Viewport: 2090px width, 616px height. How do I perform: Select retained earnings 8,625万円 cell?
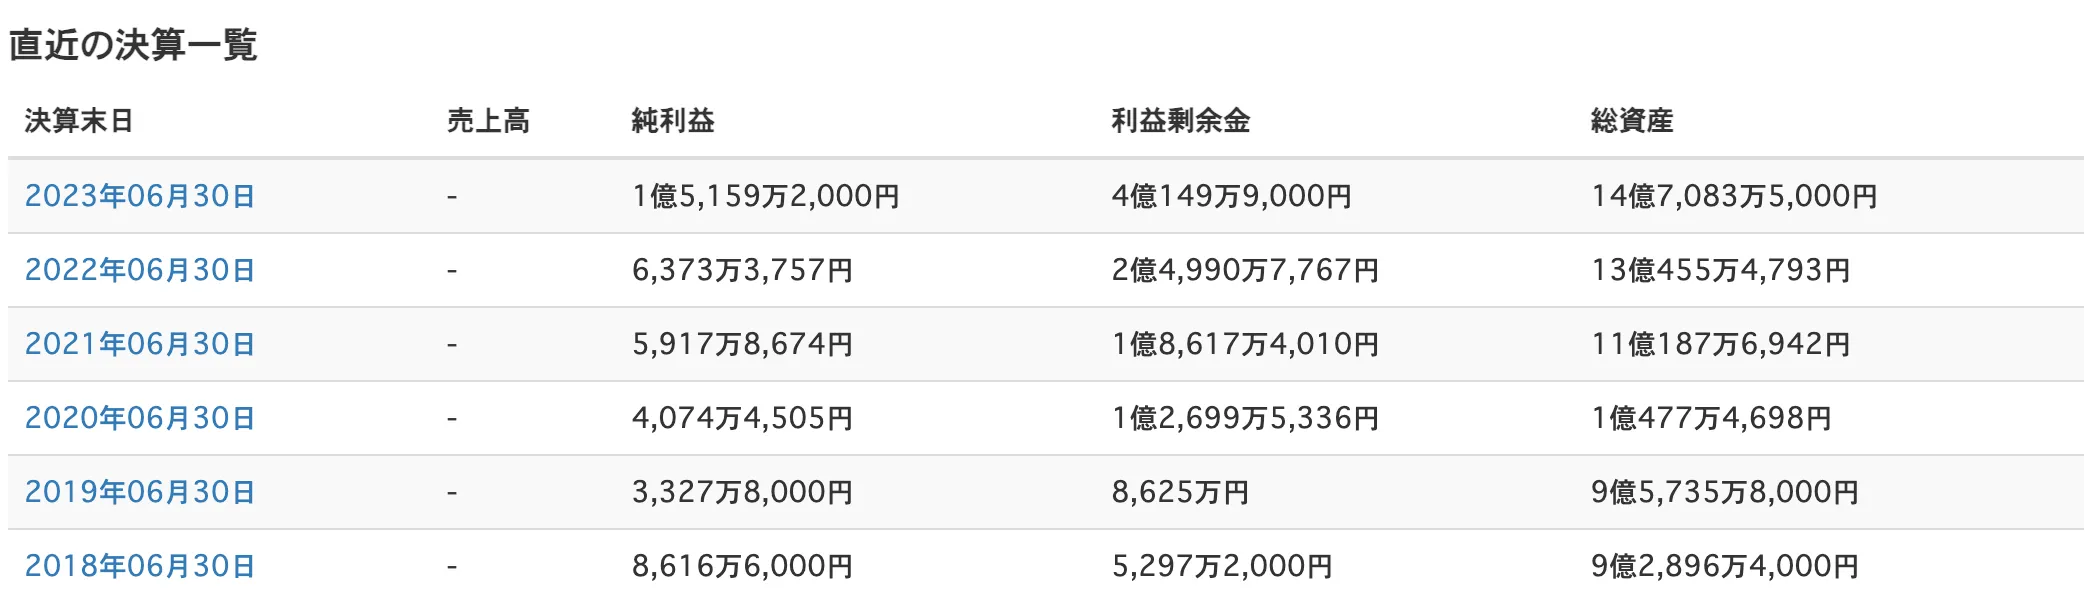1181,492
